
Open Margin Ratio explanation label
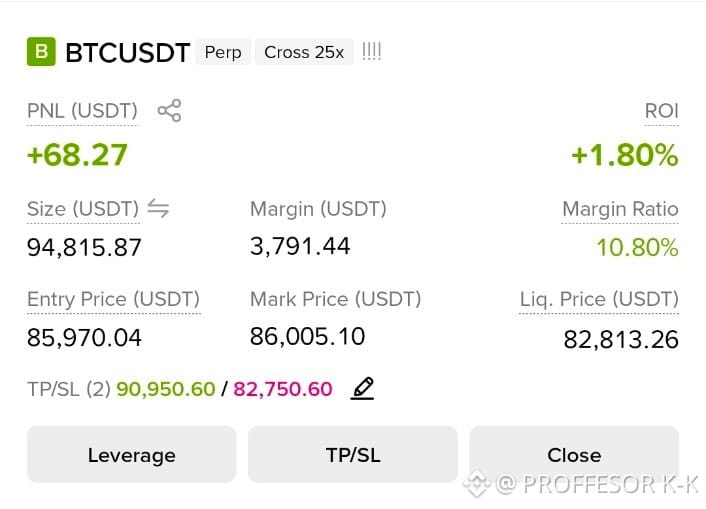(620, 209)
